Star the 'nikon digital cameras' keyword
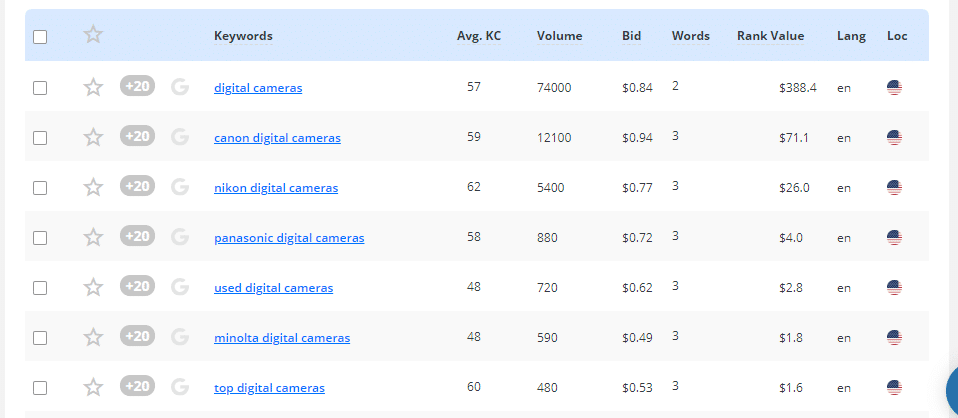This screenshot has height=418, width=958. pyautogui.click(x=93, y=187)
